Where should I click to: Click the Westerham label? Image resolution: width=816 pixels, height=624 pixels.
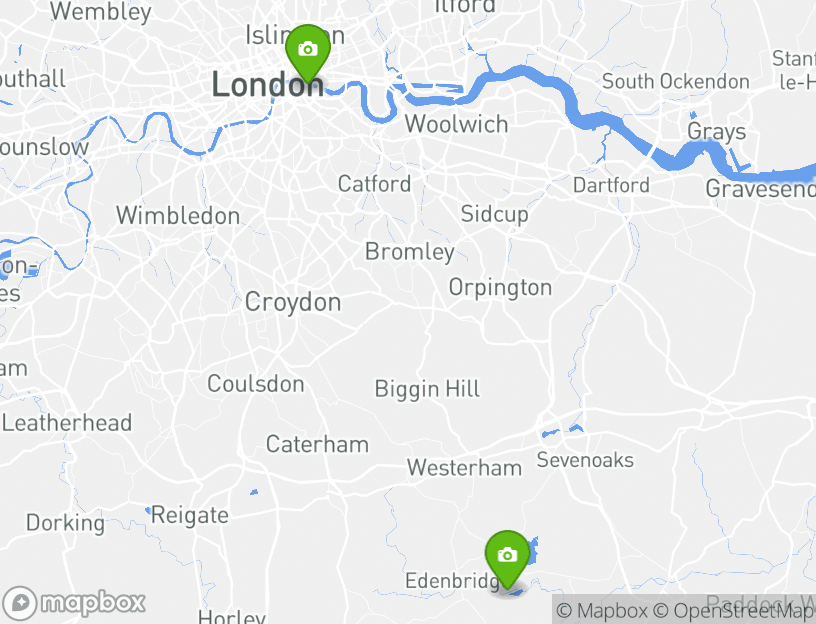click(464, 467)
